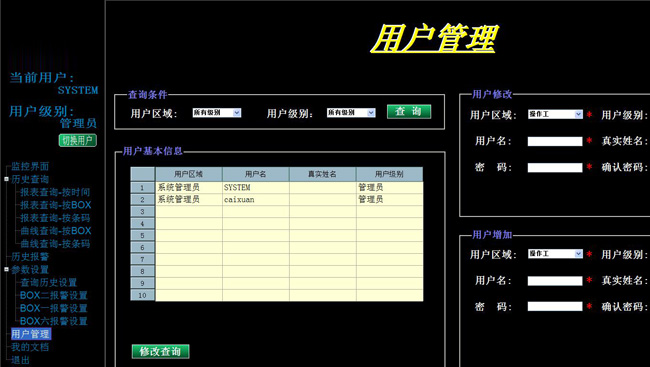
Task: Open 监控界面 in the sidebar tree
Action: point(30,166)
